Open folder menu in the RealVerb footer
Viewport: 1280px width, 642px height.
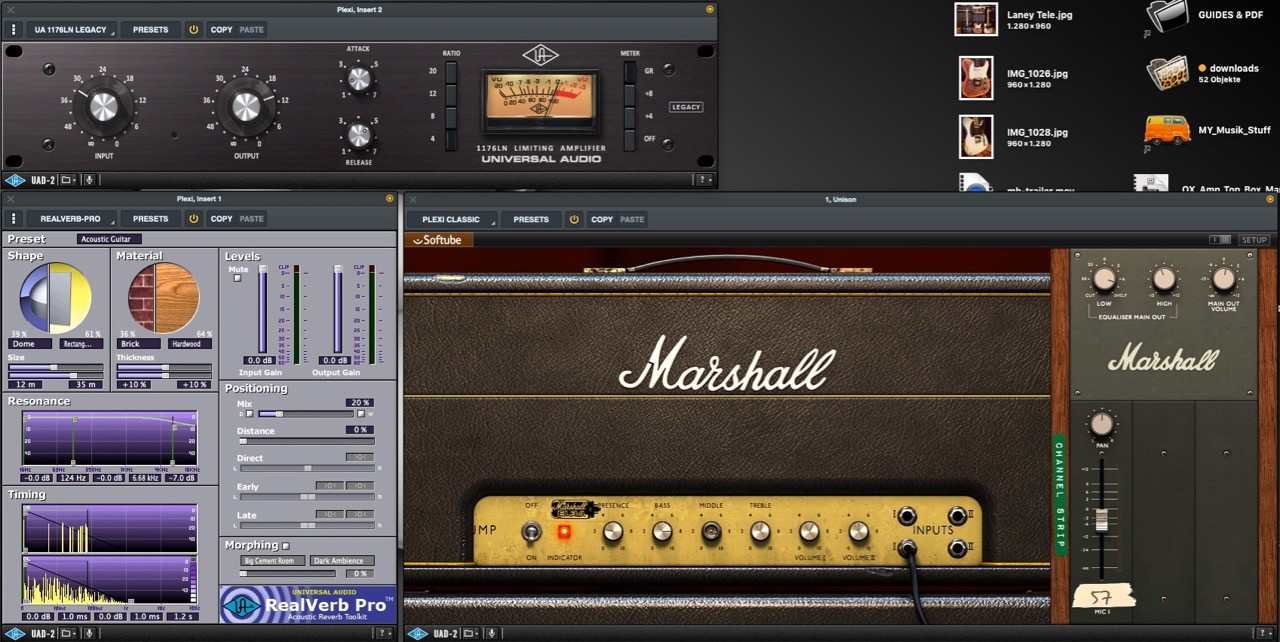[x=68, y=633]
